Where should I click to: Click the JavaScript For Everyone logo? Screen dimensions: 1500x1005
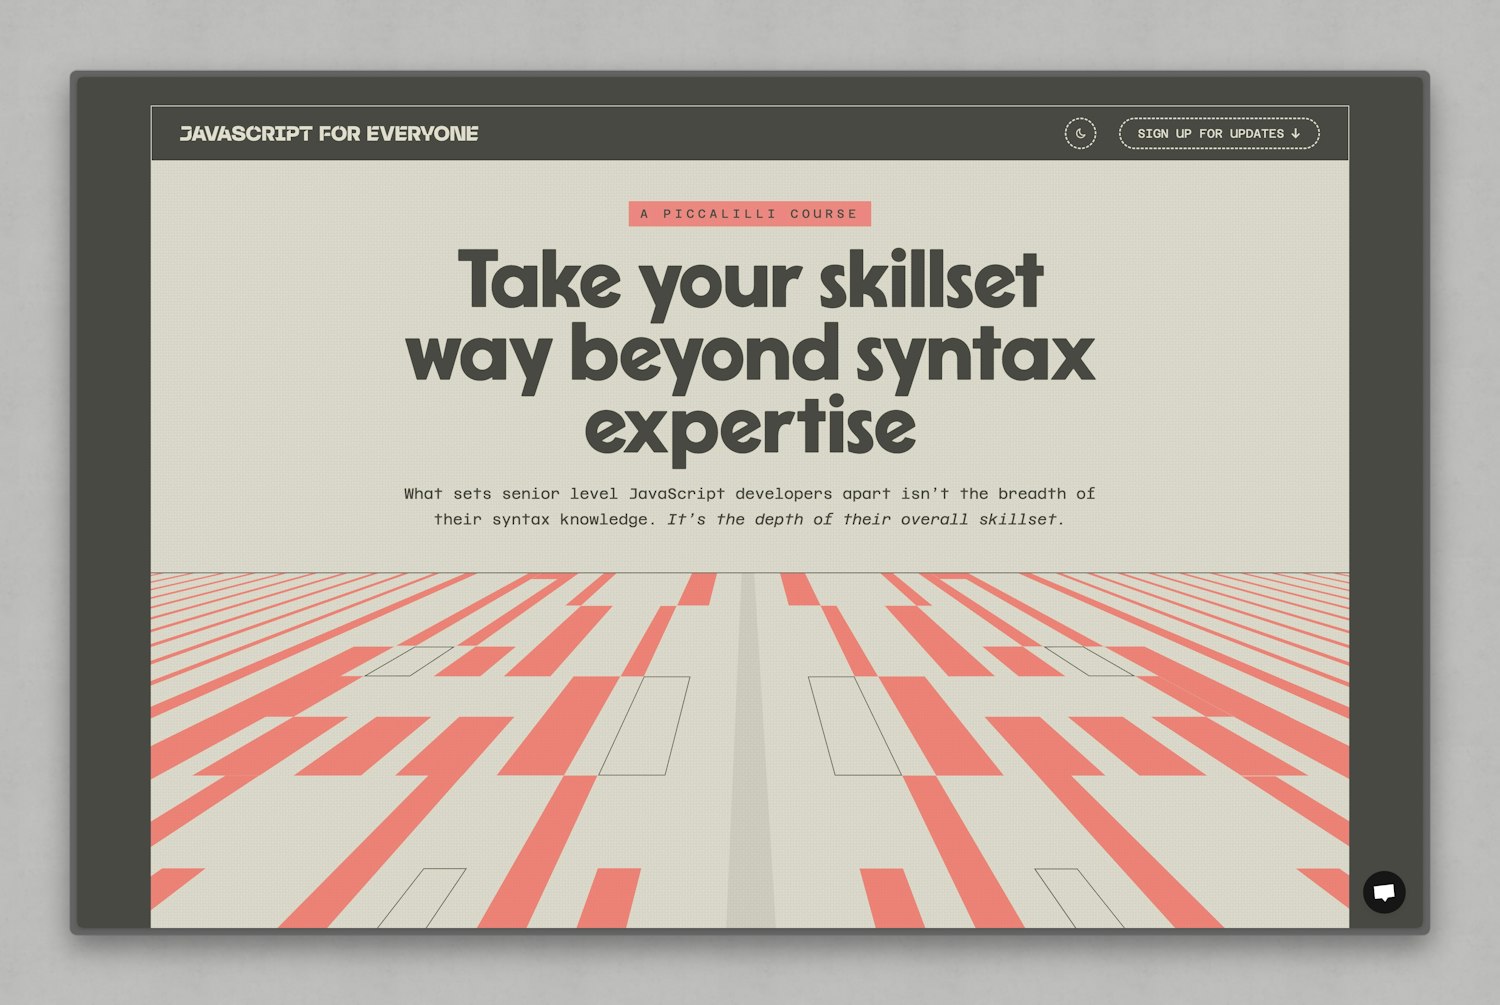331,132
